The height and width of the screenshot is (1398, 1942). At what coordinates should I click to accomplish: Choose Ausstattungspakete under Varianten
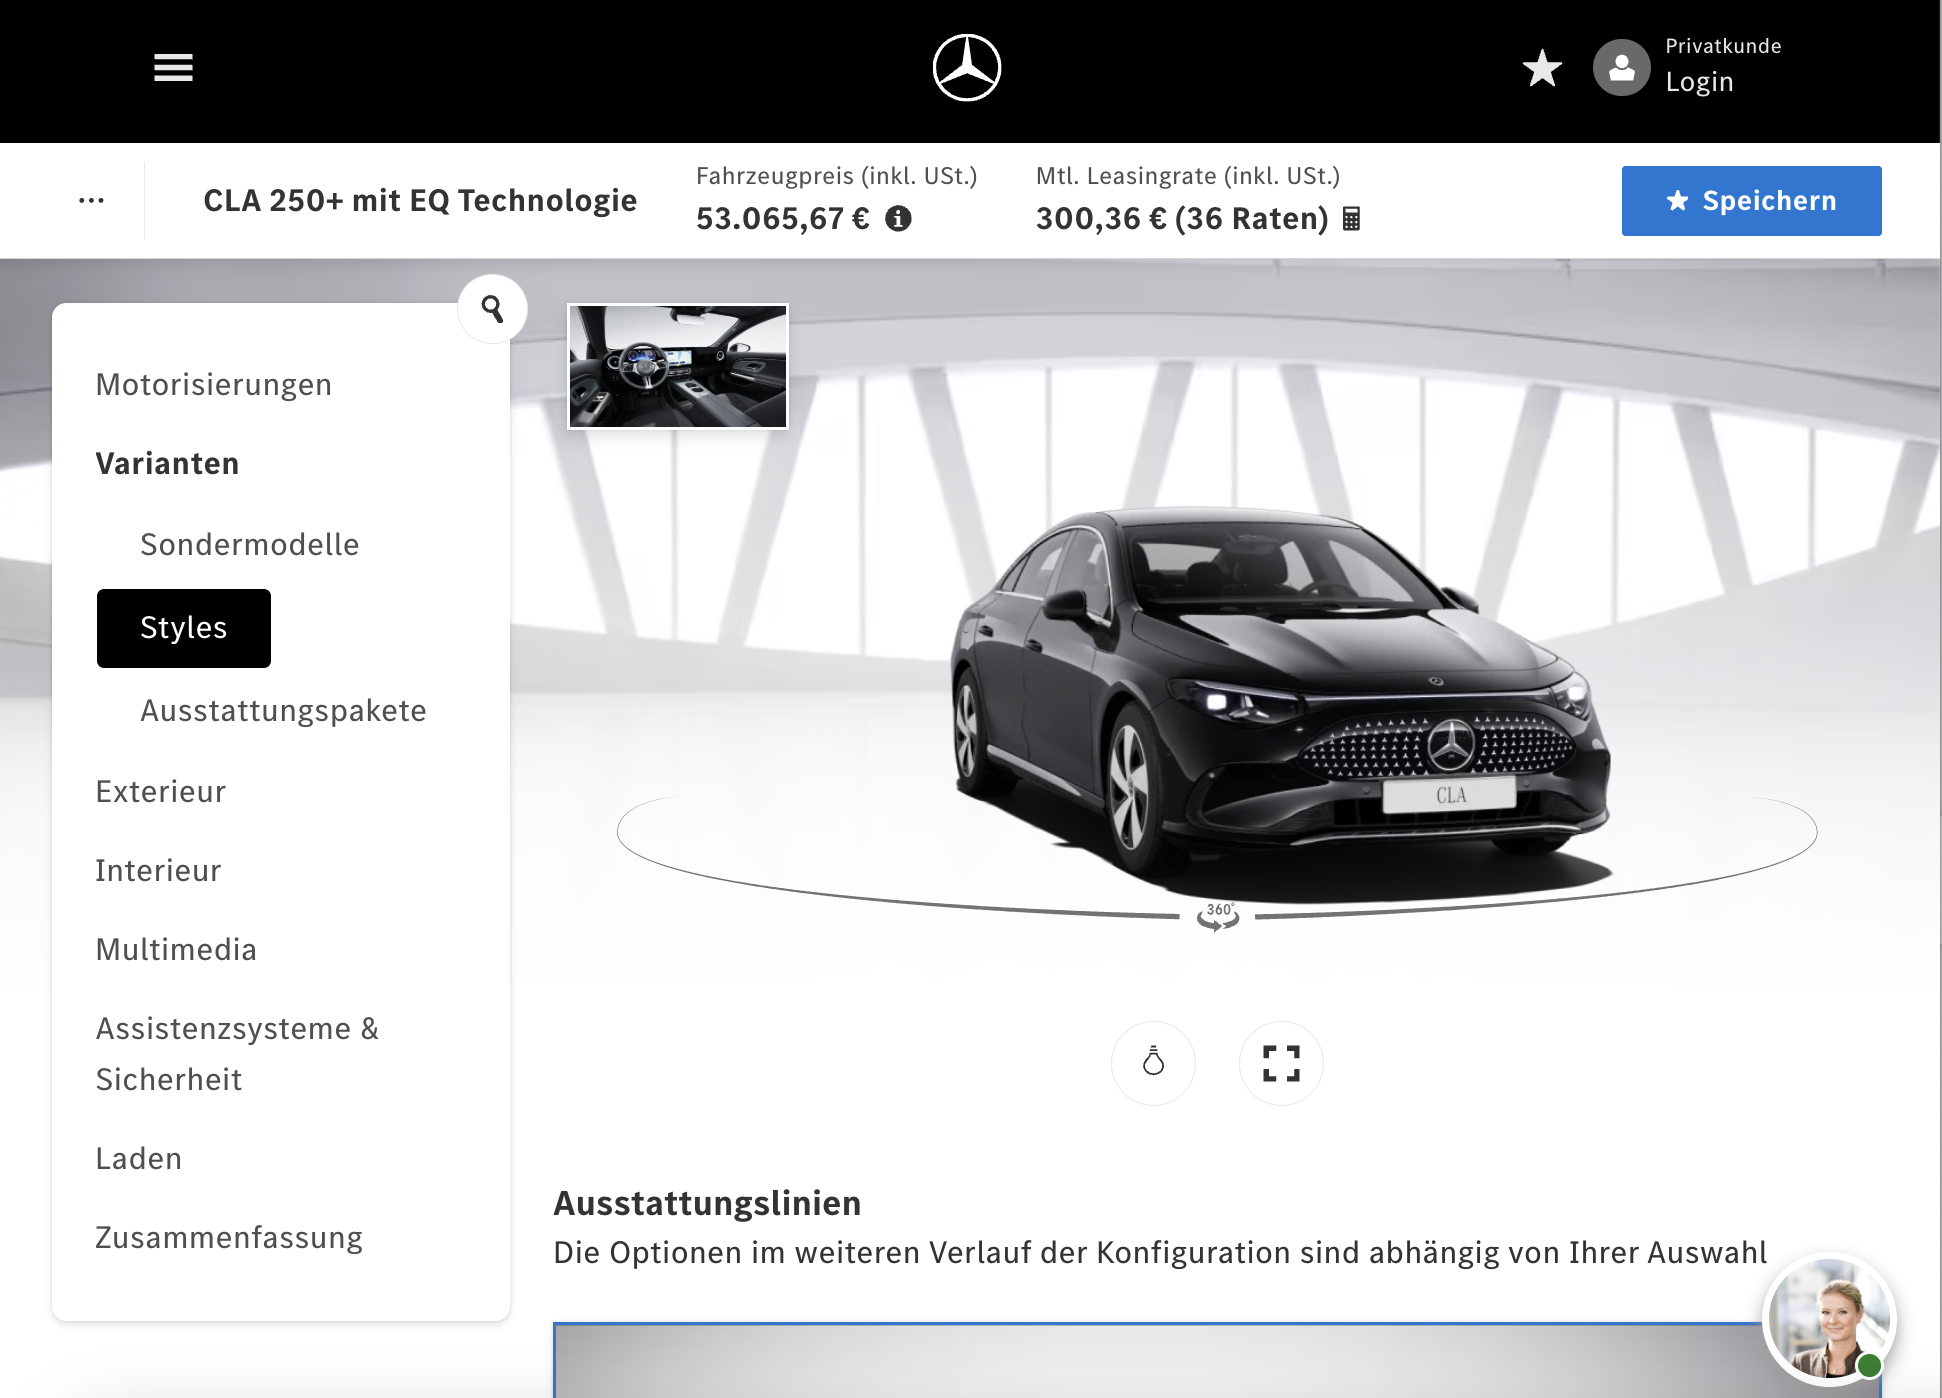[x=283, y=711]
